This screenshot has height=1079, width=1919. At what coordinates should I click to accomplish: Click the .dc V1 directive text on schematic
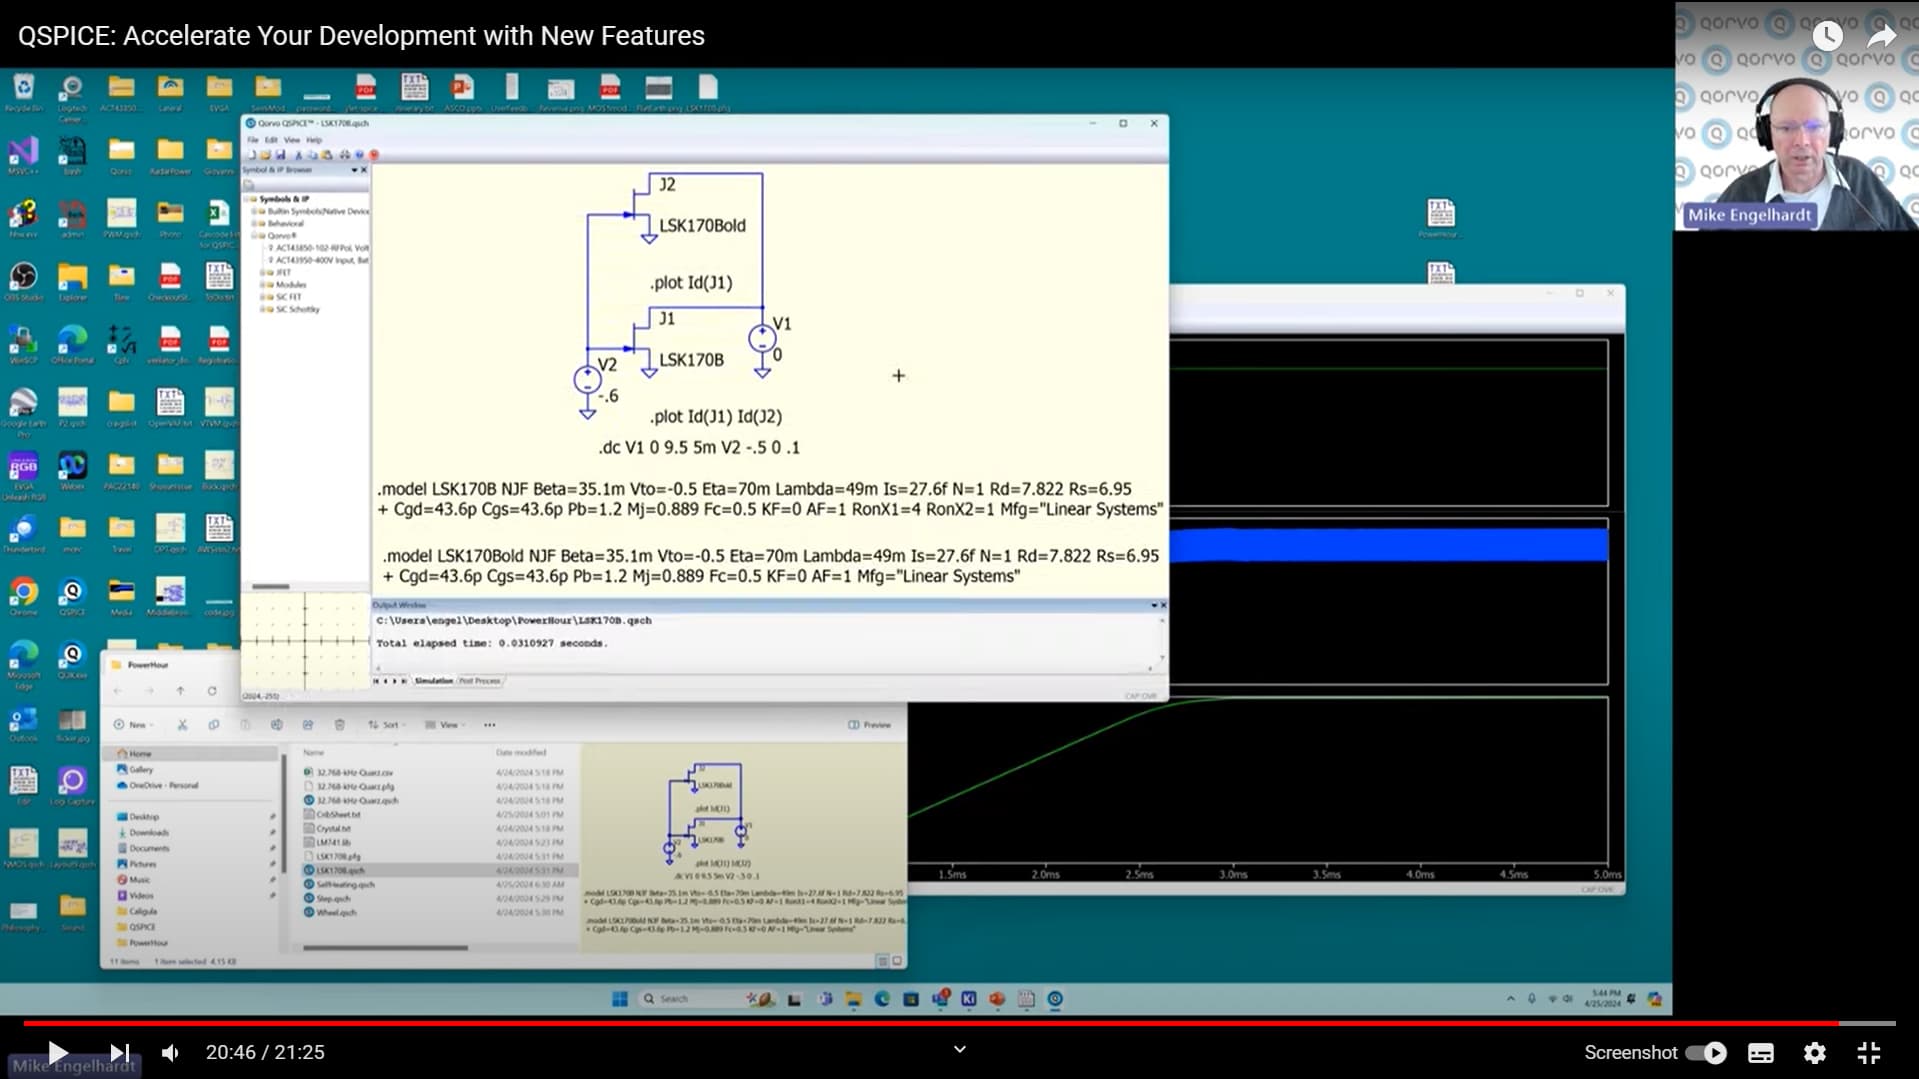click(x=699, y=447)
